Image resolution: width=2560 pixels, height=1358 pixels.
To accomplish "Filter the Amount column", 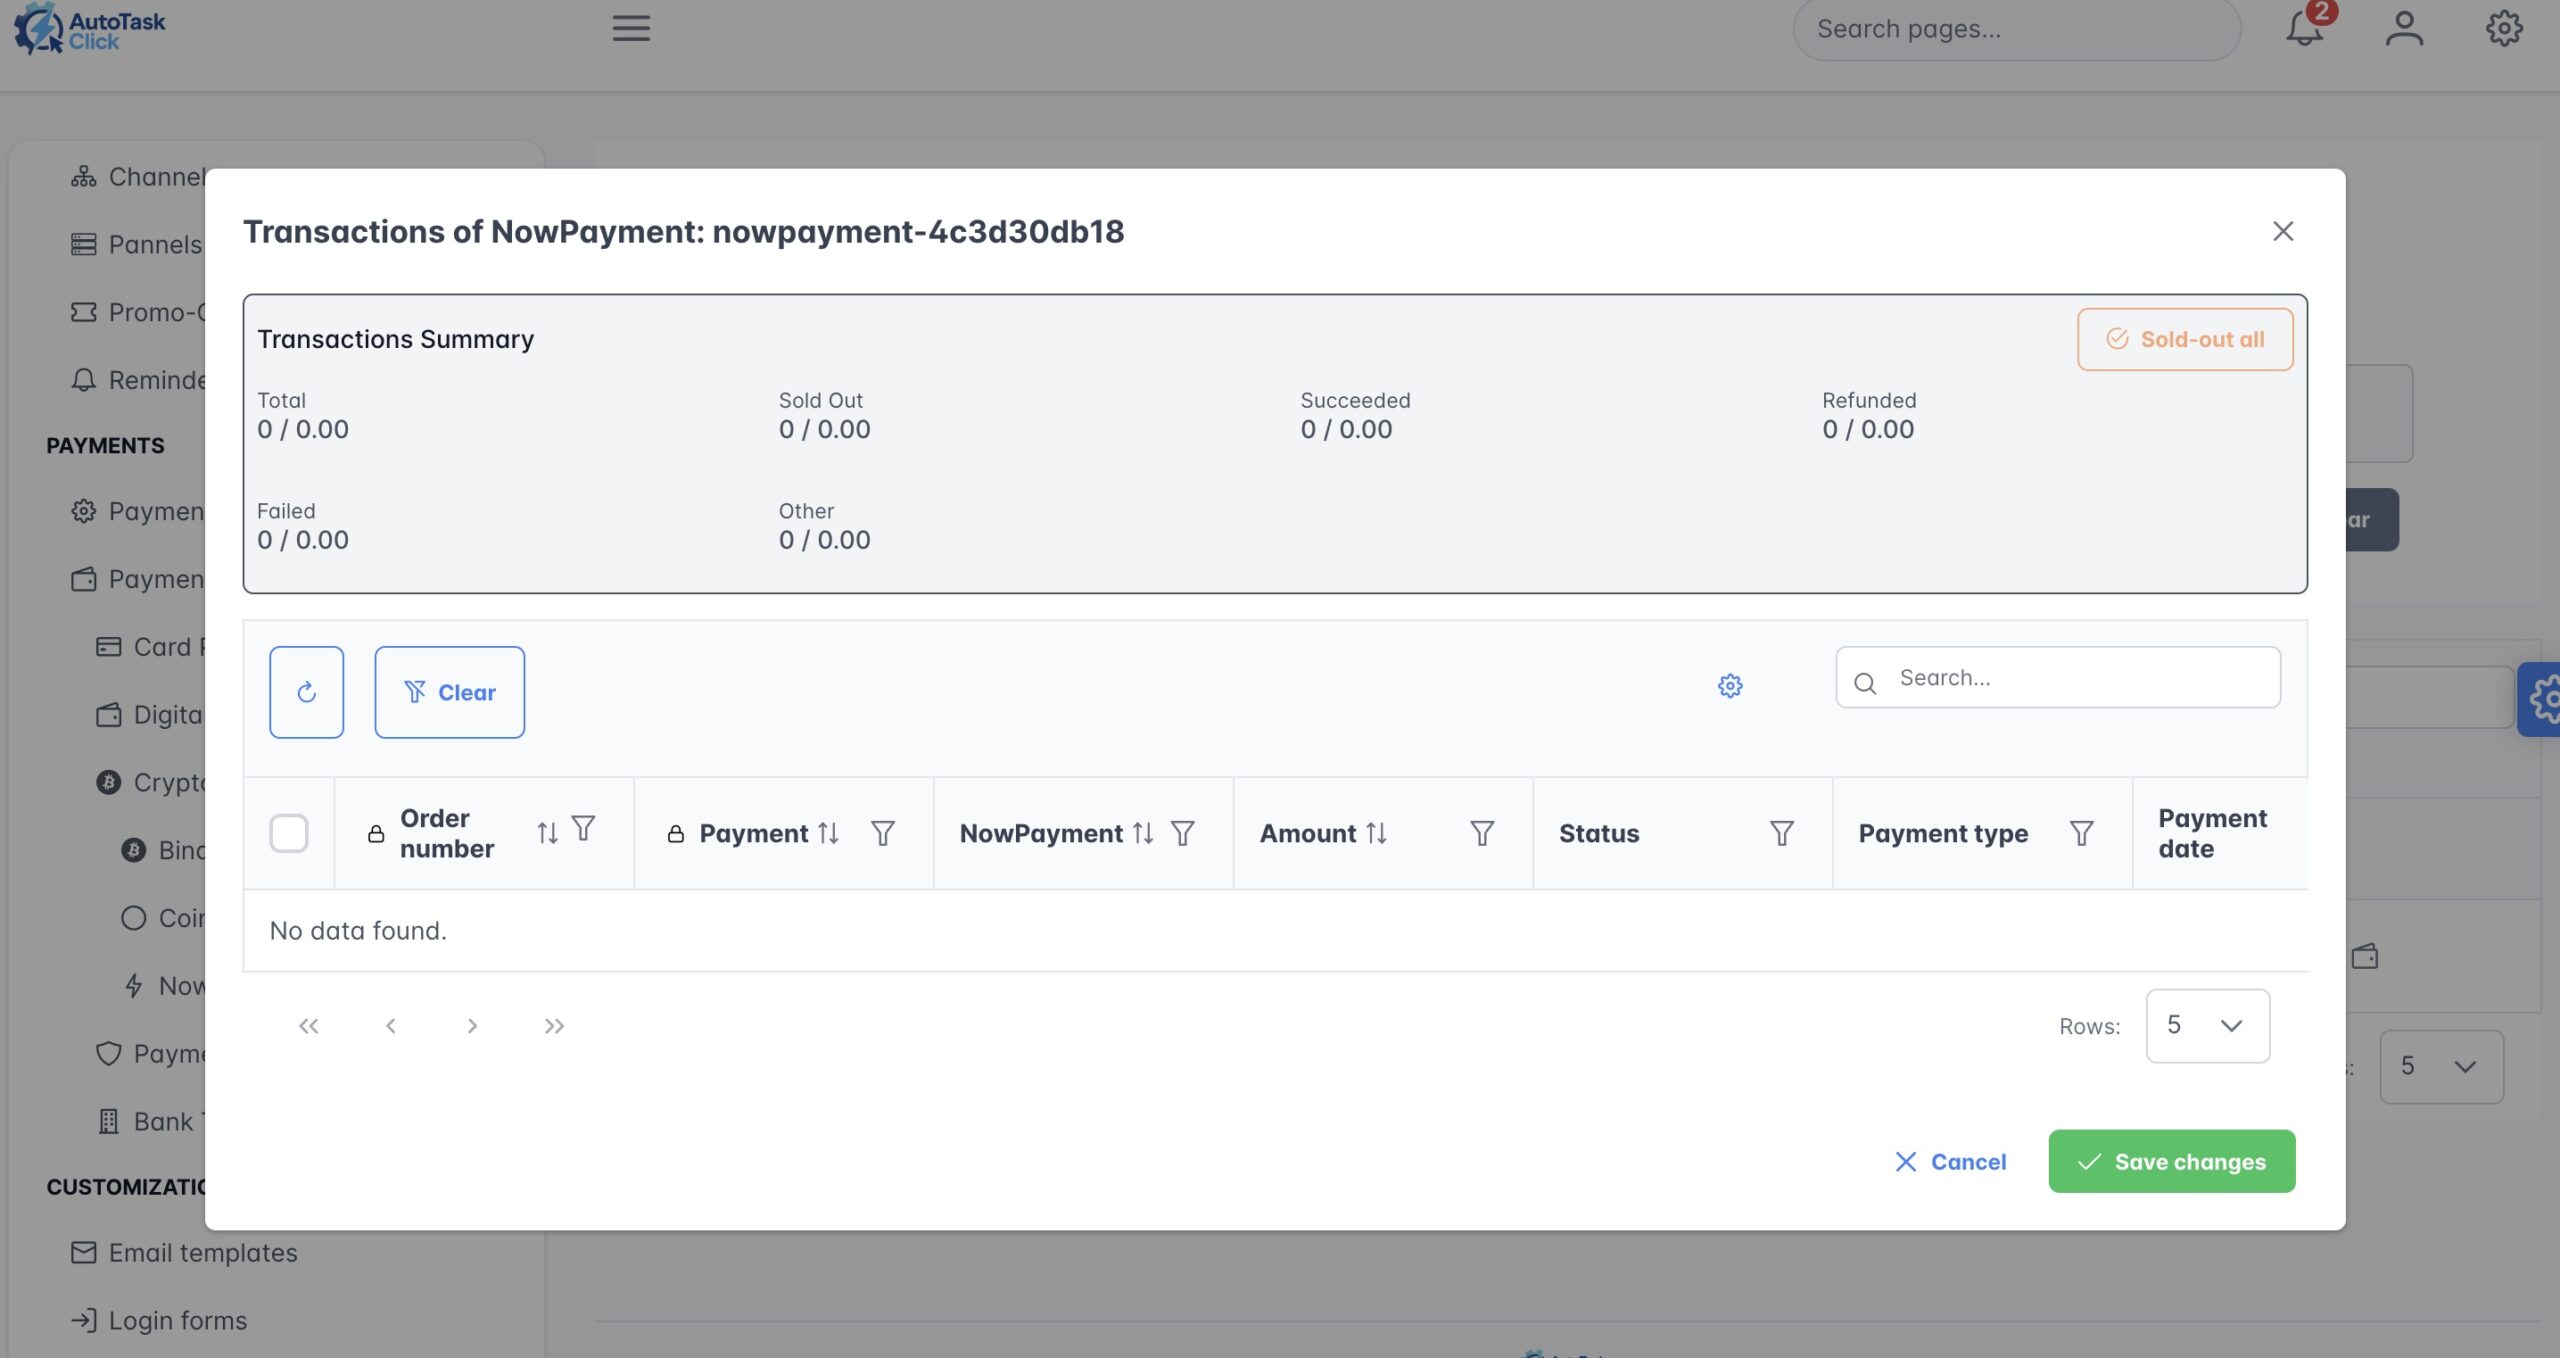I will point(1482,833).
